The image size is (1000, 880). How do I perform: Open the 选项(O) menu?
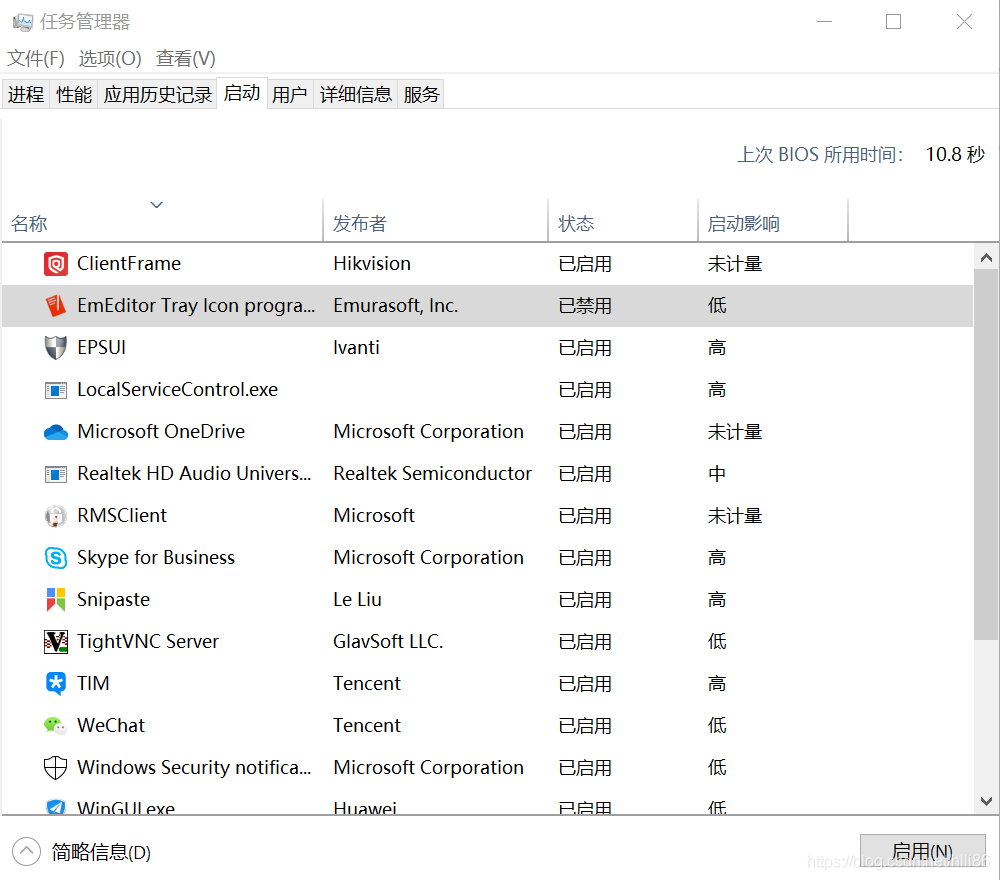point(110,59)
